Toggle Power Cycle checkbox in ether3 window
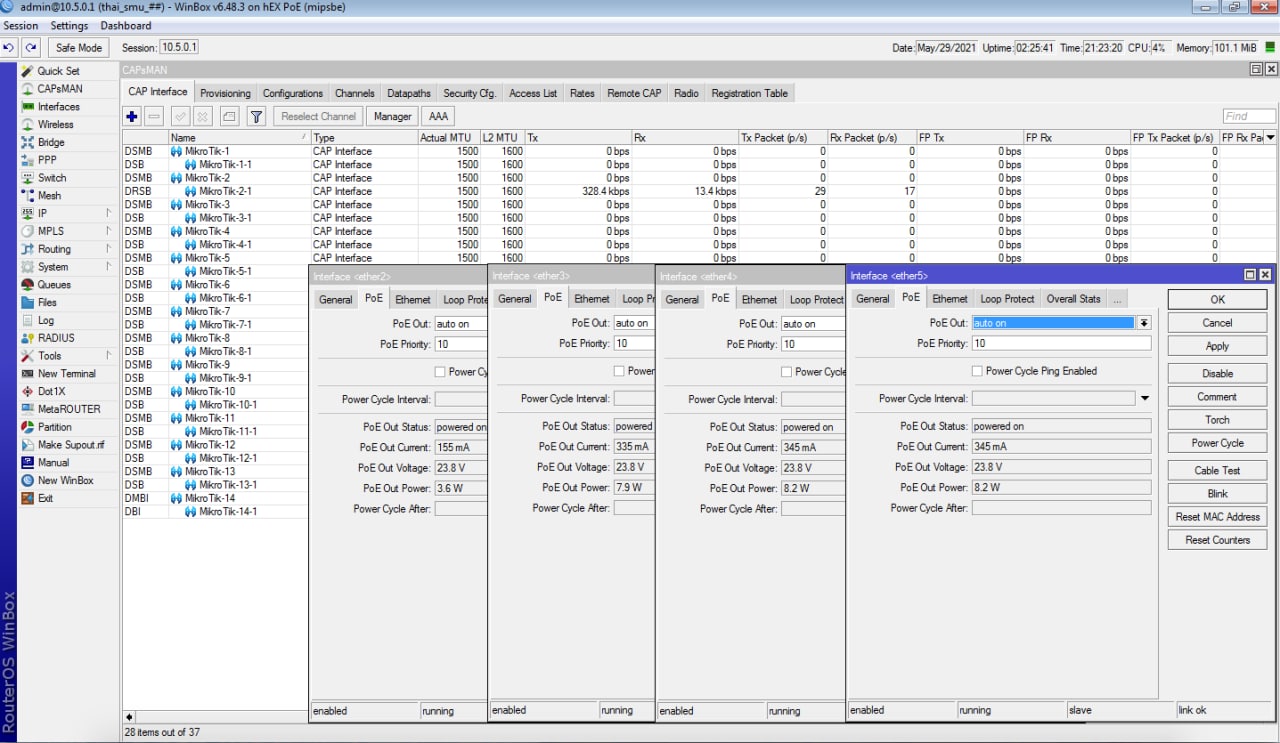Viewport: 1280px width, 743px height. [619, 371]
